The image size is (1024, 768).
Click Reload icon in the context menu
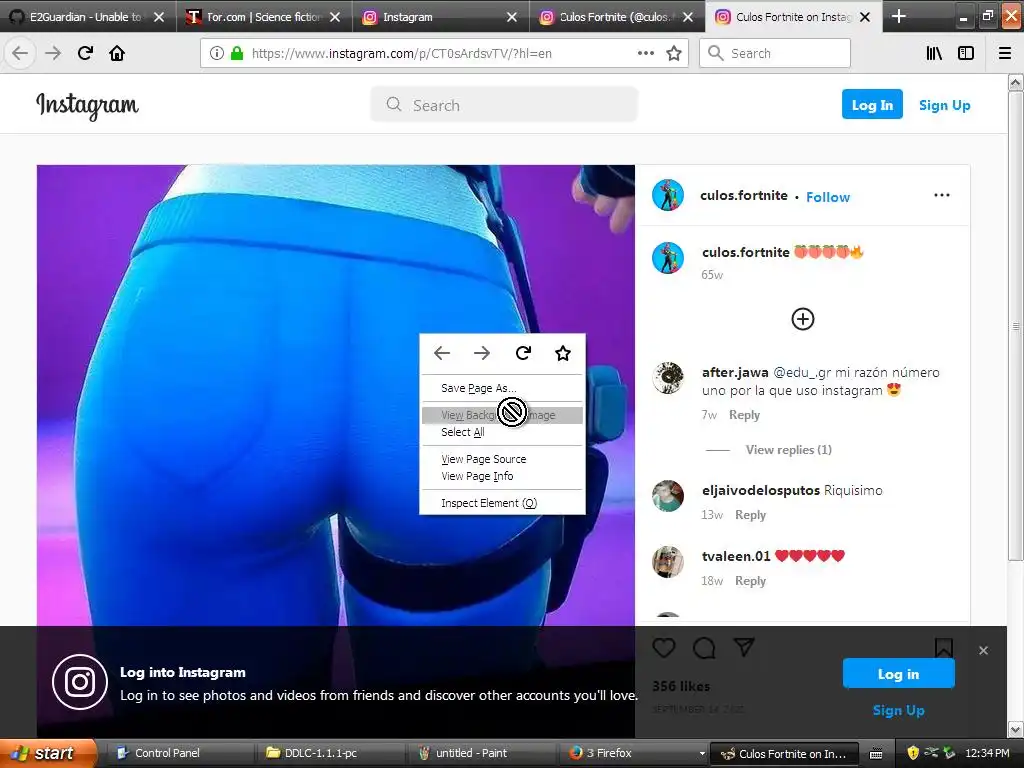[x=523, y=353]
